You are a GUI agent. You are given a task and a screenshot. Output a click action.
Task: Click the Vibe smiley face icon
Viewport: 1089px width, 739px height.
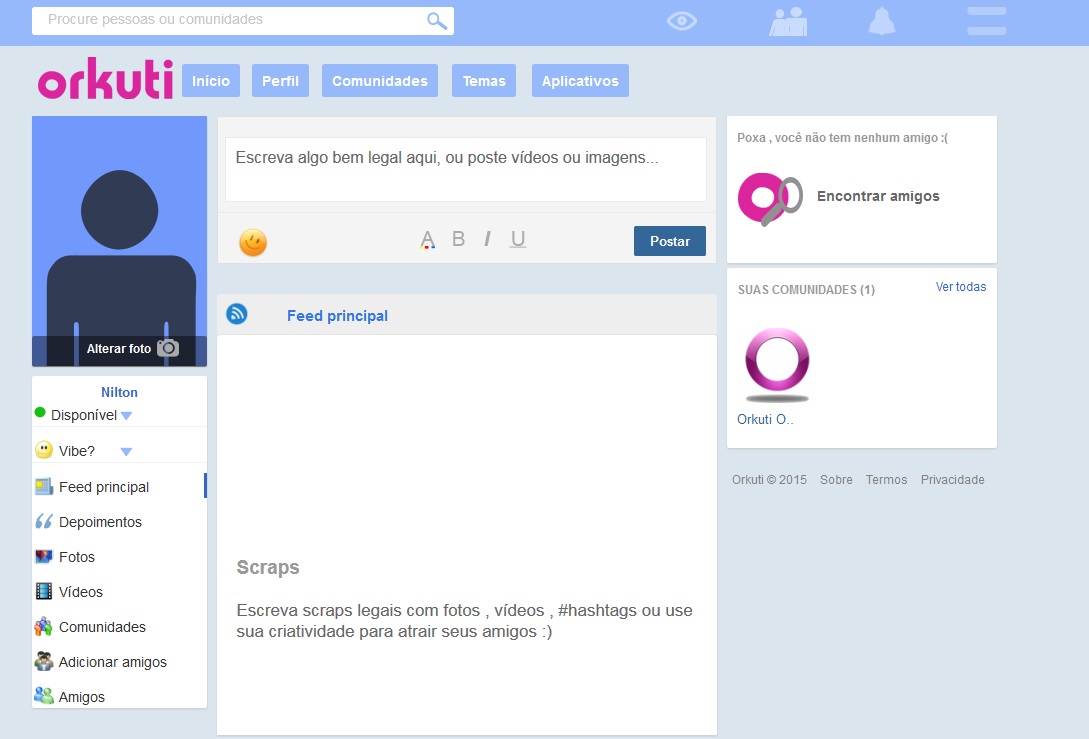coord(44,449)
